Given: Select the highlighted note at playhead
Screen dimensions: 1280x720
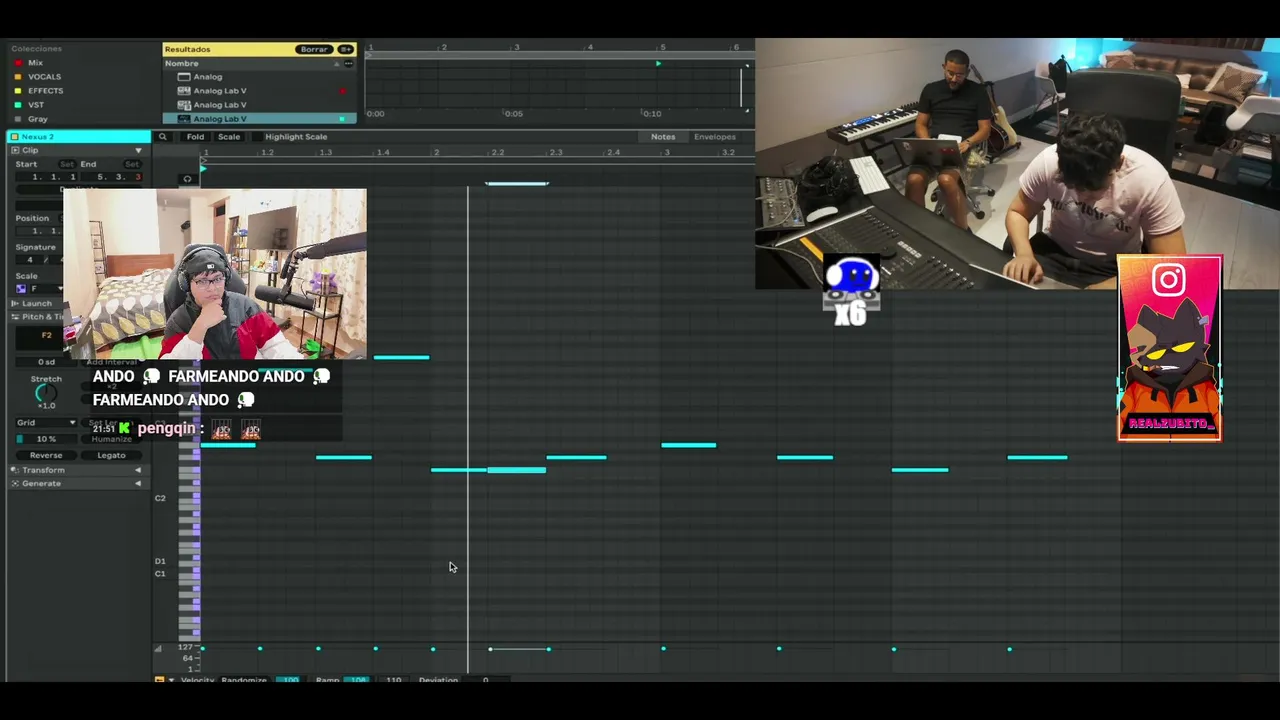Looking at the screenshot, I should pyautogui.click(x=517, y=470).
